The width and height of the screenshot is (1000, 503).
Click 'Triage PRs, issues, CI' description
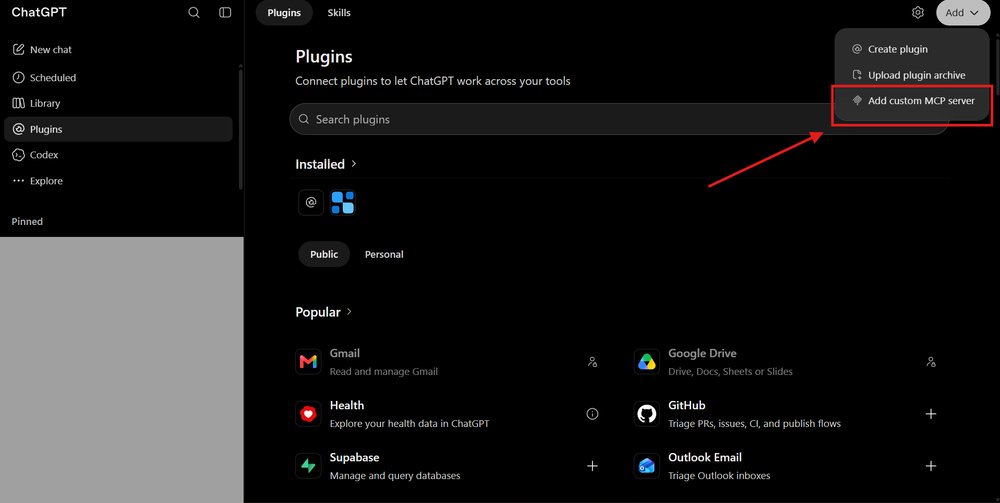[754, 424]
